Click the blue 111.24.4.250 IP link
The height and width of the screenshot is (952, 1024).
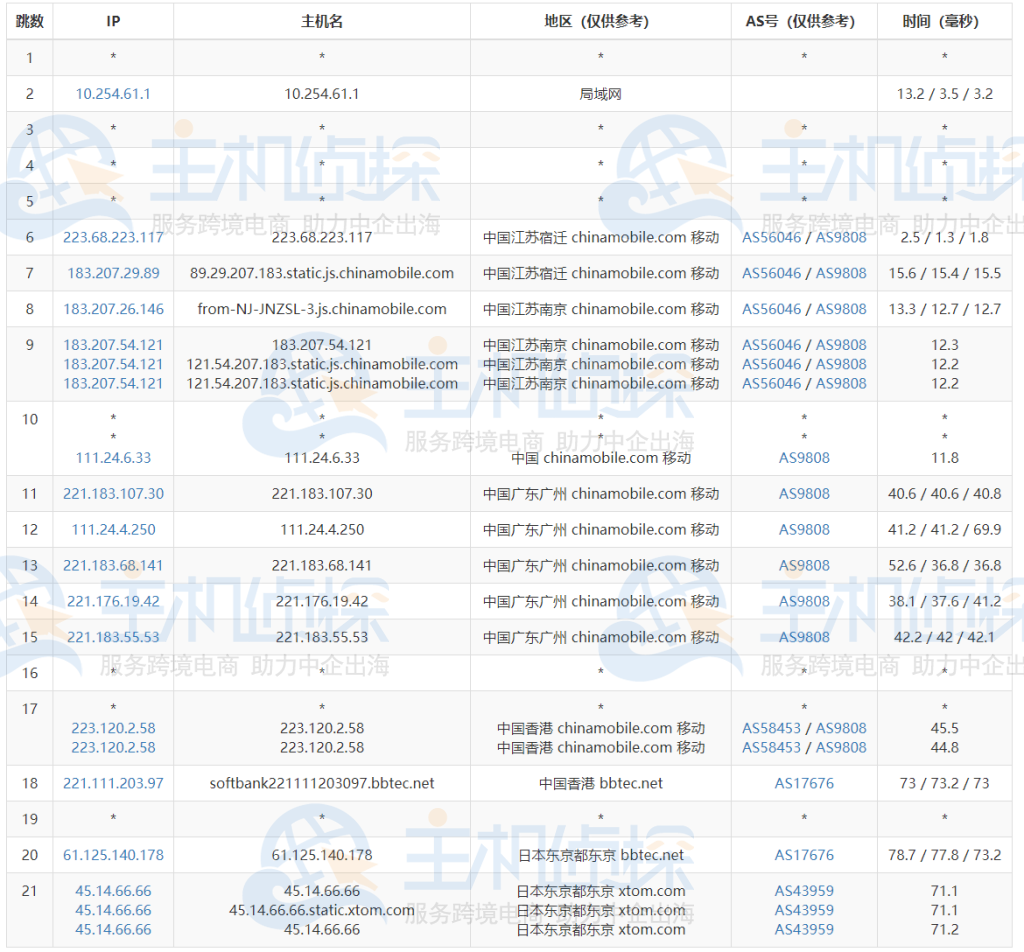coord(113,530)
